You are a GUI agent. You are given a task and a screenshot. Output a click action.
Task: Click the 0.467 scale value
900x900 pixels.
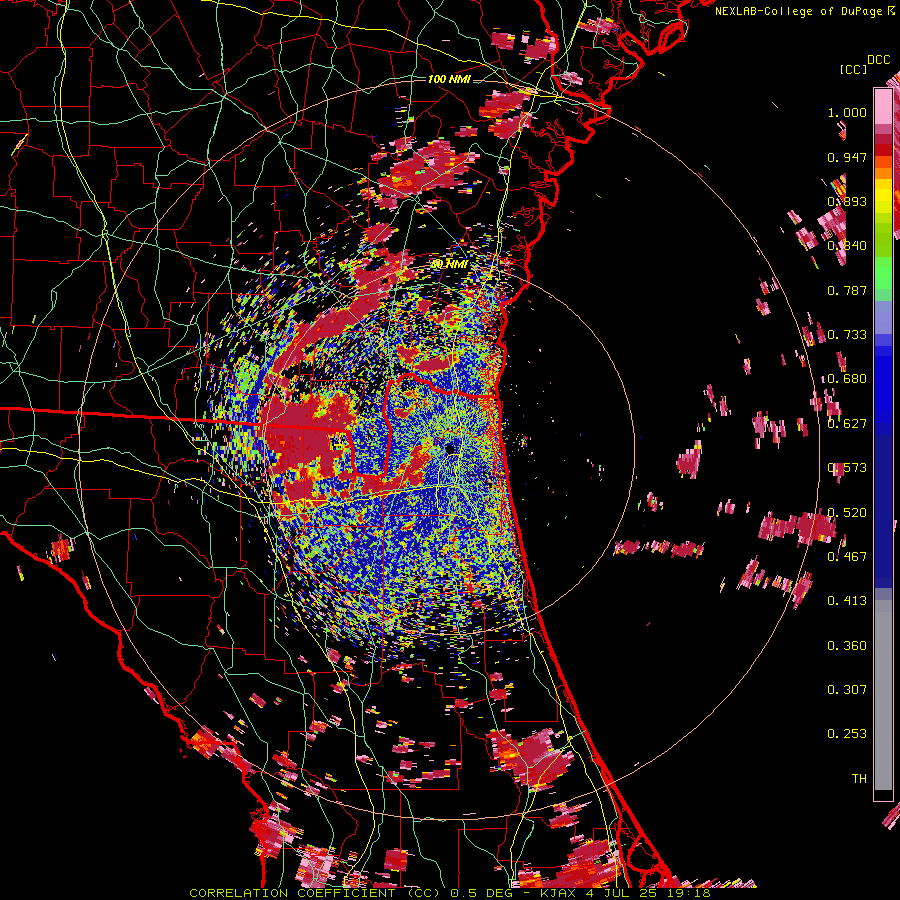[x=847, y=557]
